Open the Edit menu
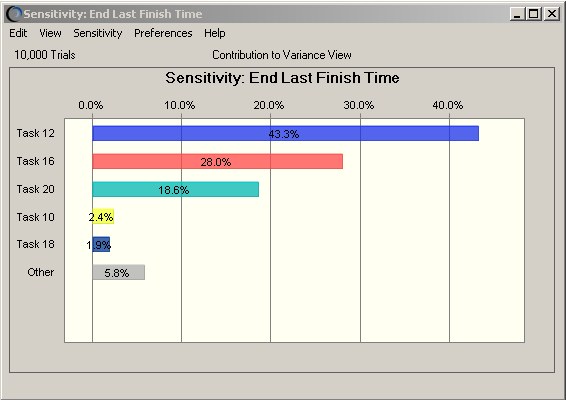Image resolution: width=566 pixels, height=400 pixels. pos(18,33)
